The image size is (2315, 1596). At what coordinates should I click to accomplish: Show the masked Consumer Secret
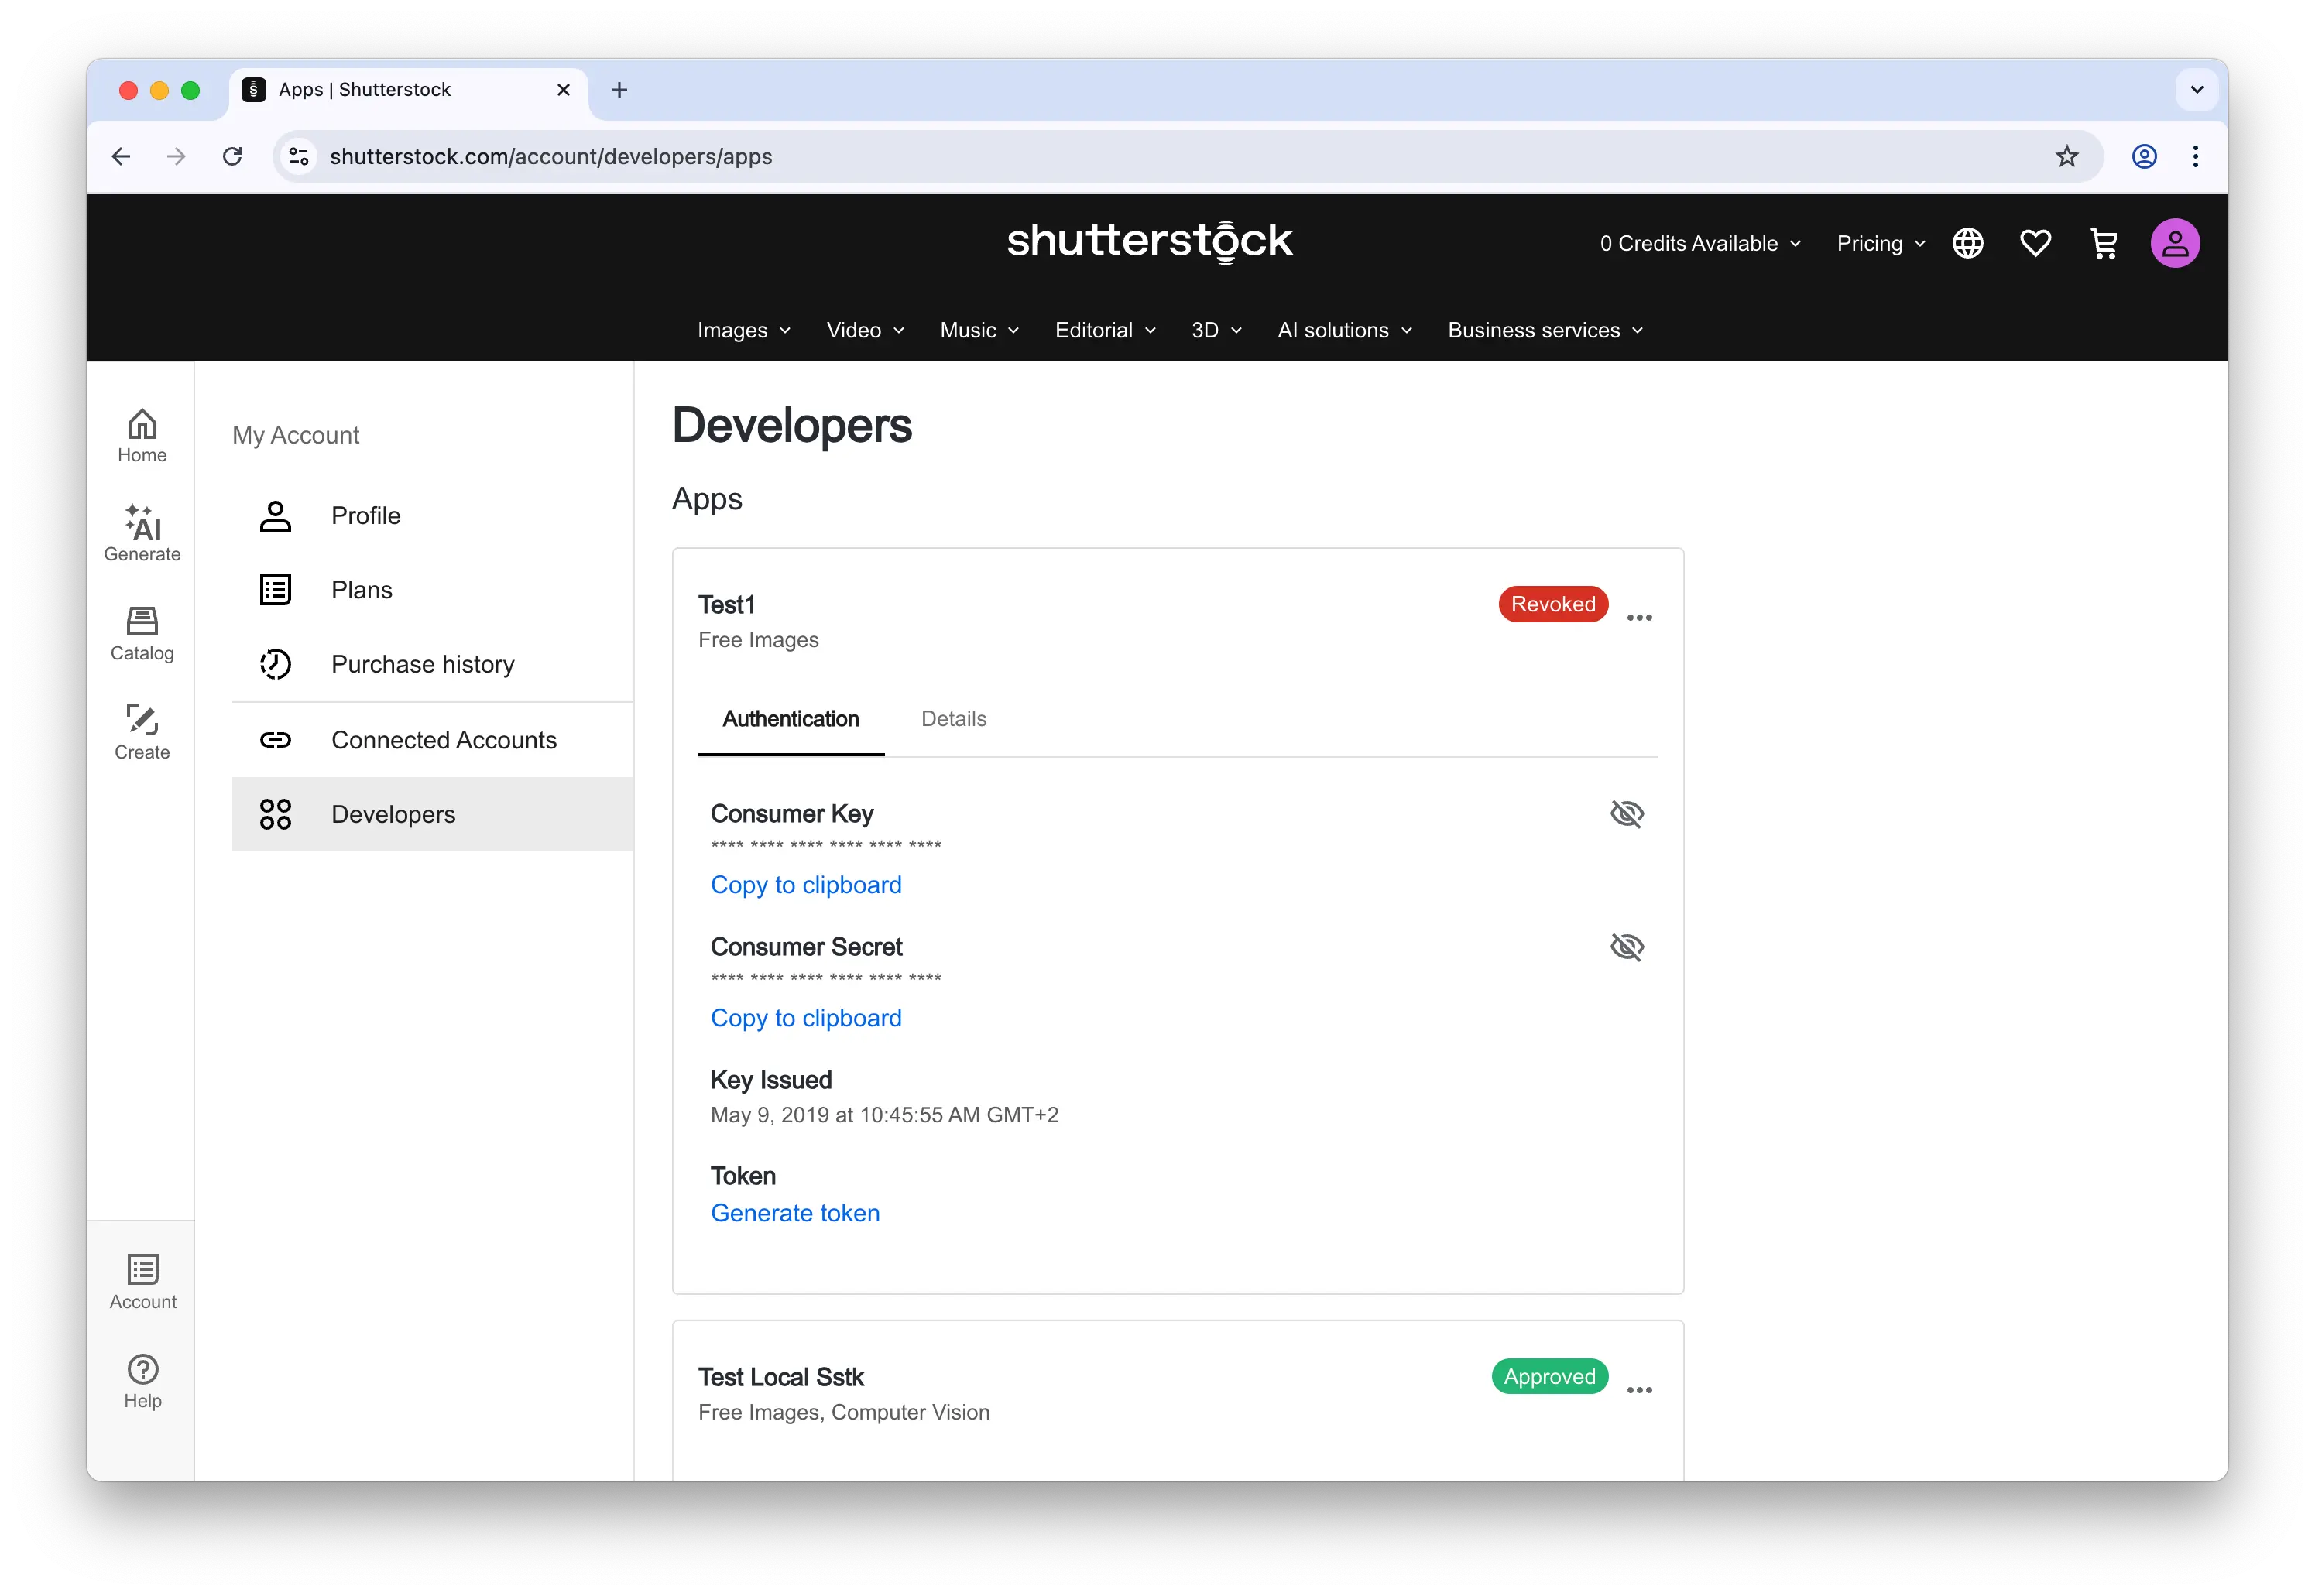(1627, 946)
